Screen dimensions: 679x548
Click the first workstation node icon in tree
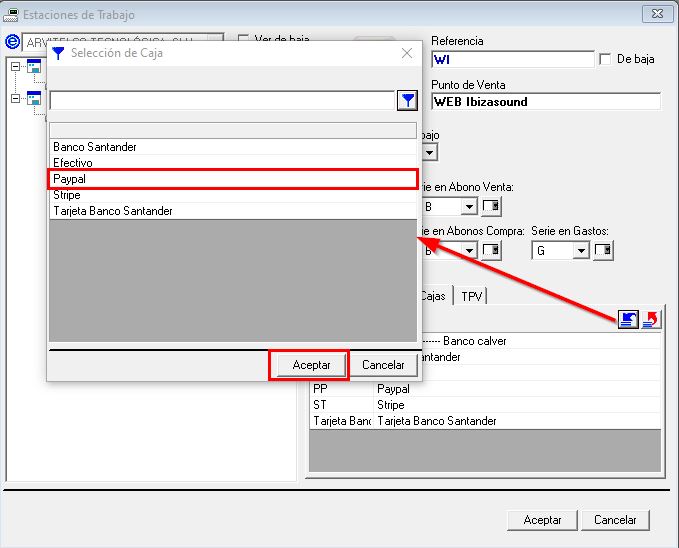point(33,67)
